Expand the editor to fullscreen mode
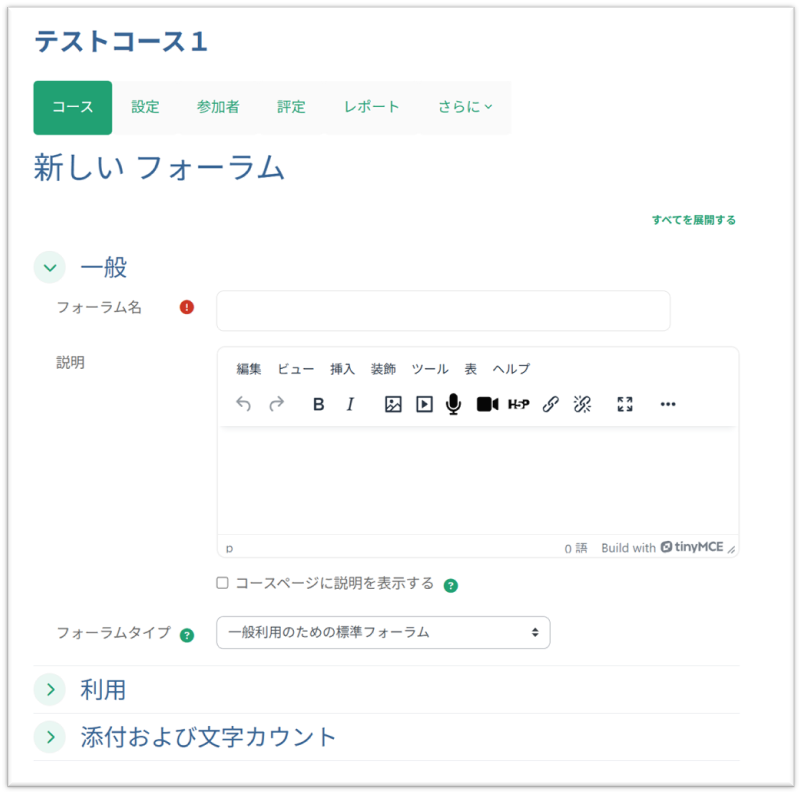The image size is (801, 794). click(624, 404)
